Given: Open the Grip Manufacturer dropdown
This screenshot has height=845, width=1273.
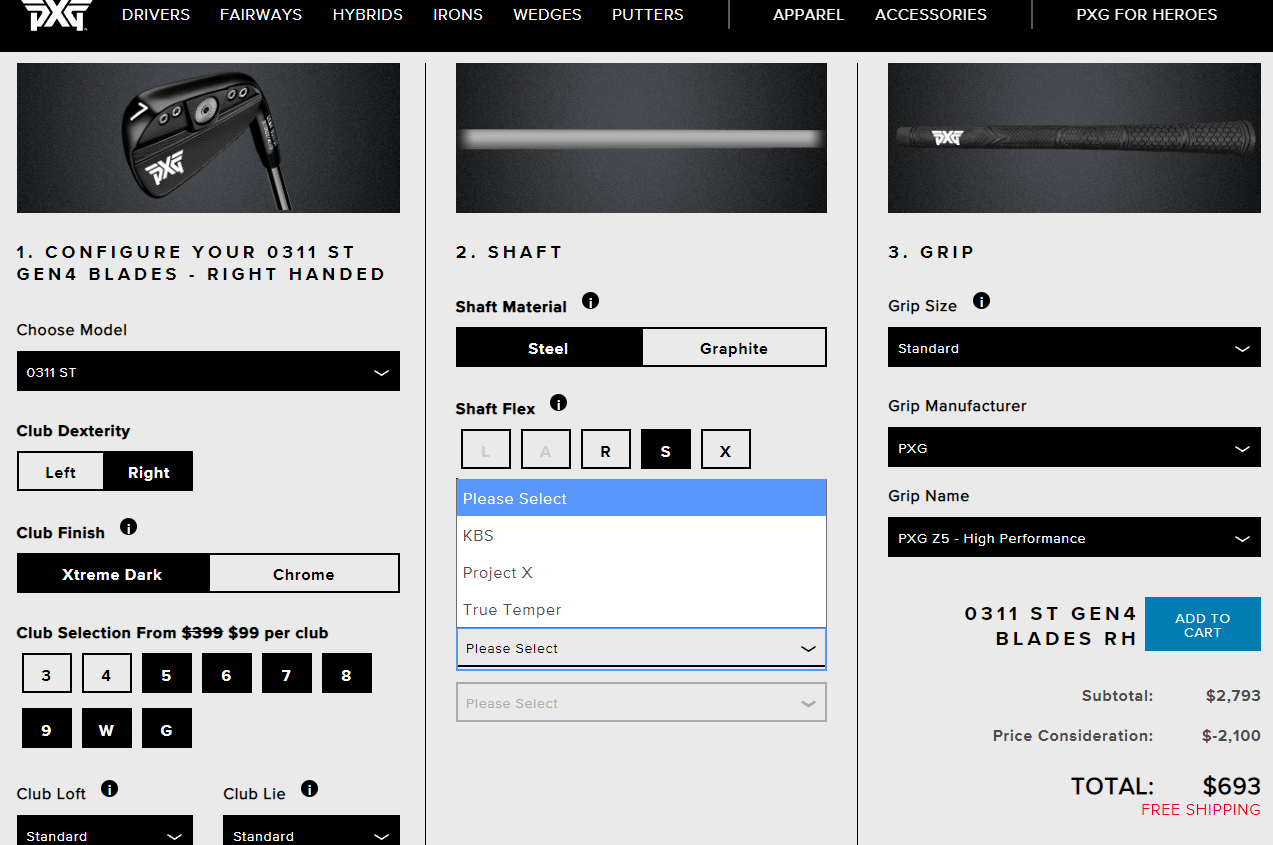Looking at the screenshot, I should click(x=1073, y=448).
